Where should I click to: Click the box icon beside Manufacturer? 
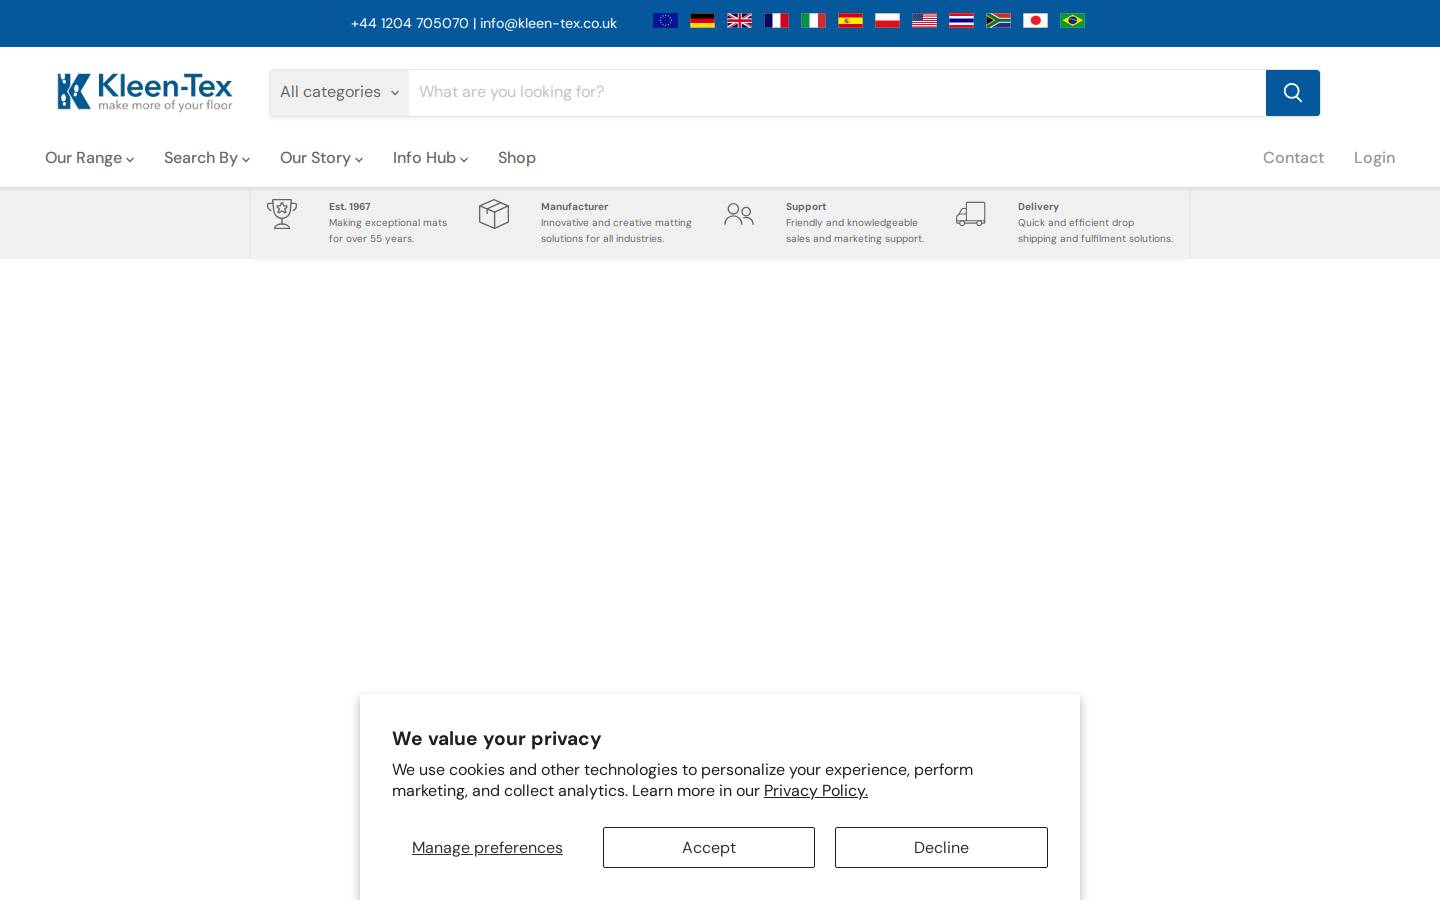tap(494, 214)
